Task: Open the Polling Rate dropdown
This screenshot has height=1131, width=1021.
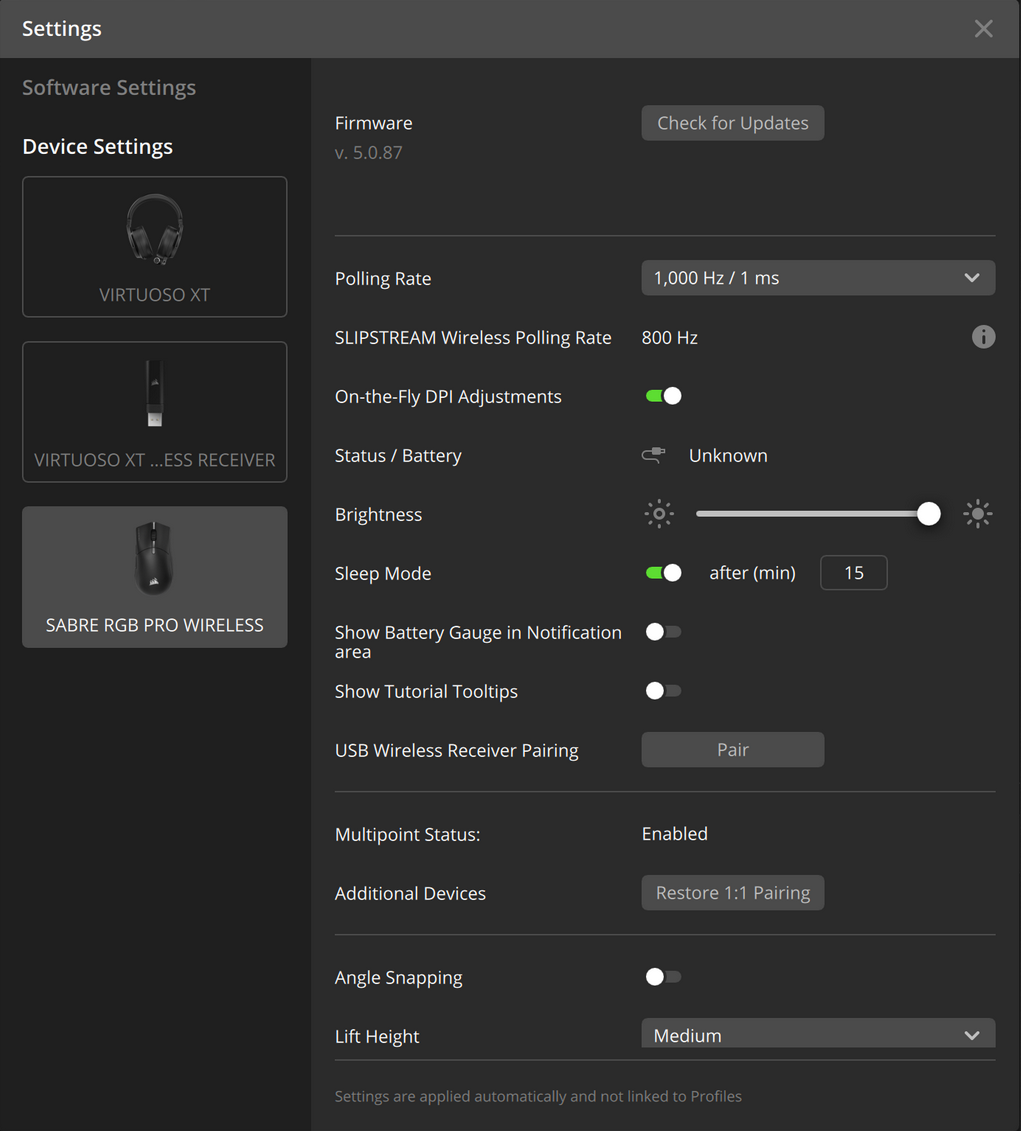Action: pos(818,277)
